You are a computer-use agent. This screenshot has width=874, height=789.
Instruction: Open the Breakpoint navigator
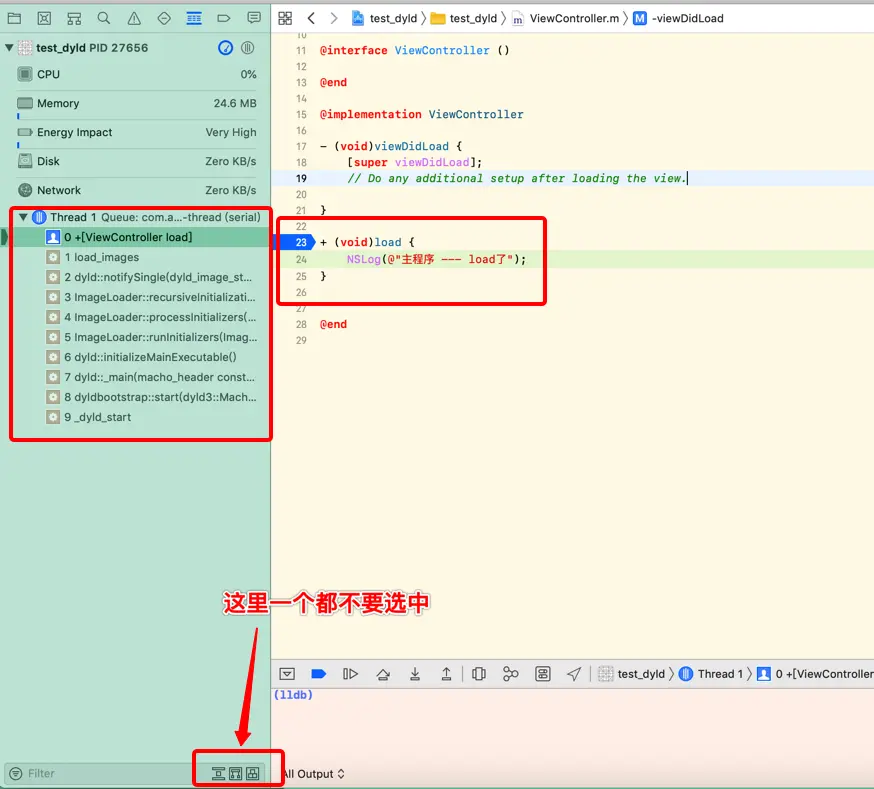224,18
